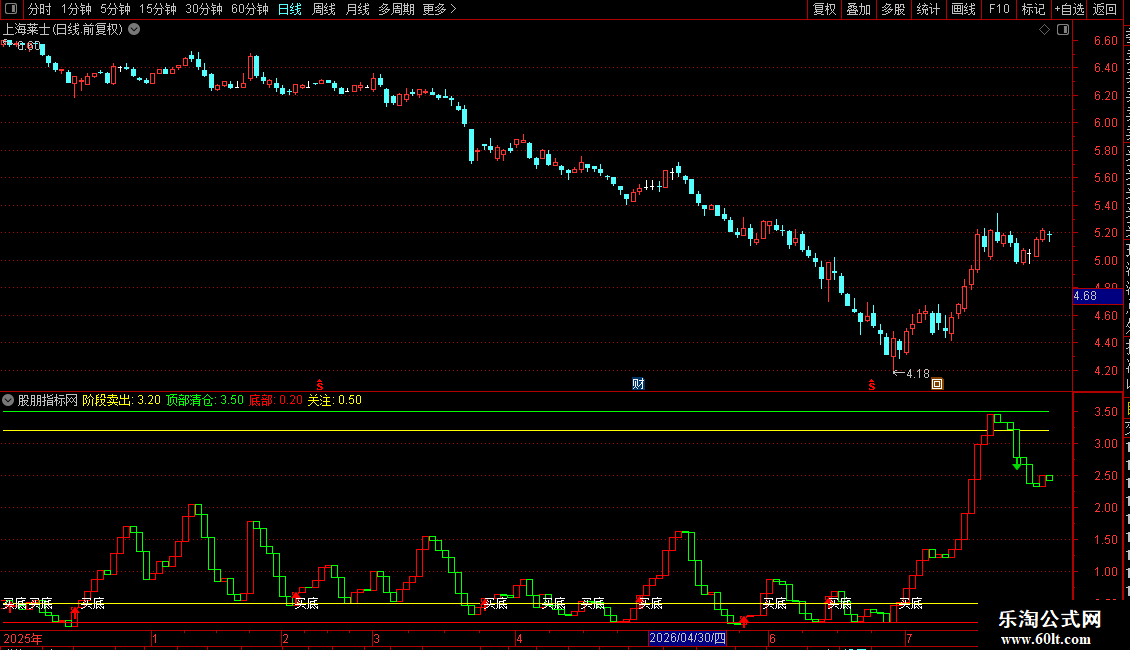The height and width of the screenshot is (650, 1130).
Task: Click the 2025年 label on time axis
Action: tap(23, 638)
